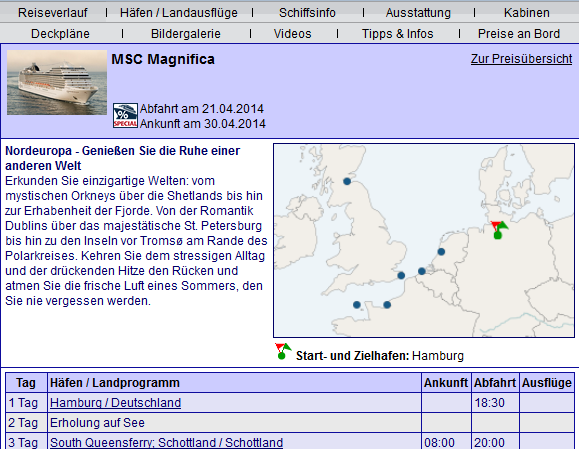The image size is (579, 449).
Task: Open the Reiseverlauf tab
Action: pyautogui.click(x=53, y=13)
